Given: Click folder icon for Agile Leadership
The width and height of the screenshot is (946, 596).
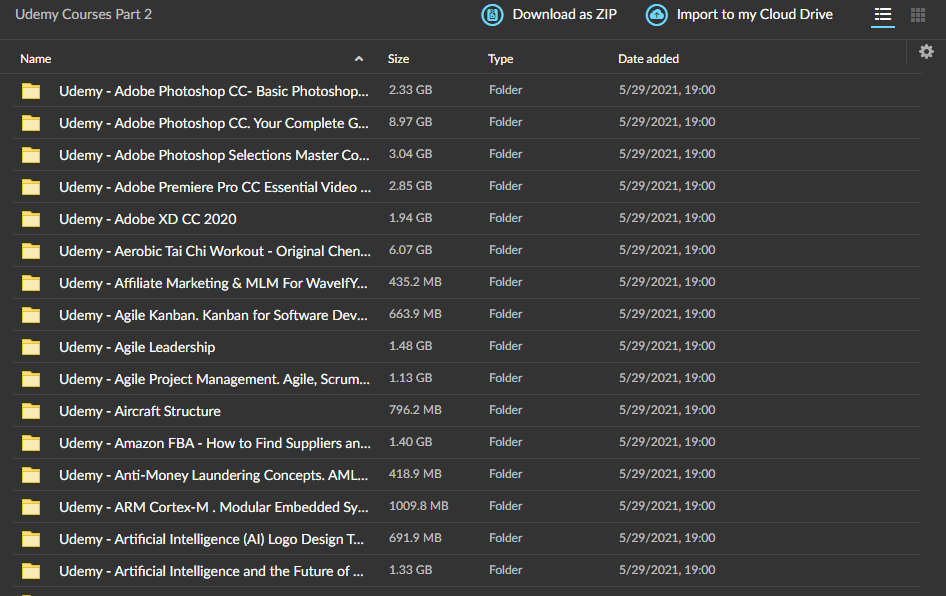Looking at the screenshot, I should pos(31,346).
